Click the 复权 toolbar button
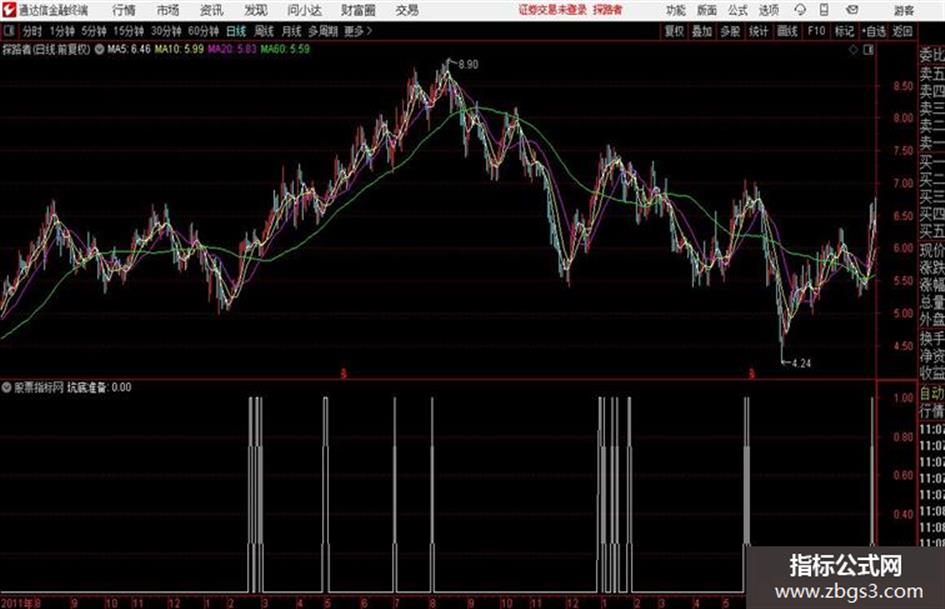This screenshot has width=945, height=609. (x=674, y=31)
